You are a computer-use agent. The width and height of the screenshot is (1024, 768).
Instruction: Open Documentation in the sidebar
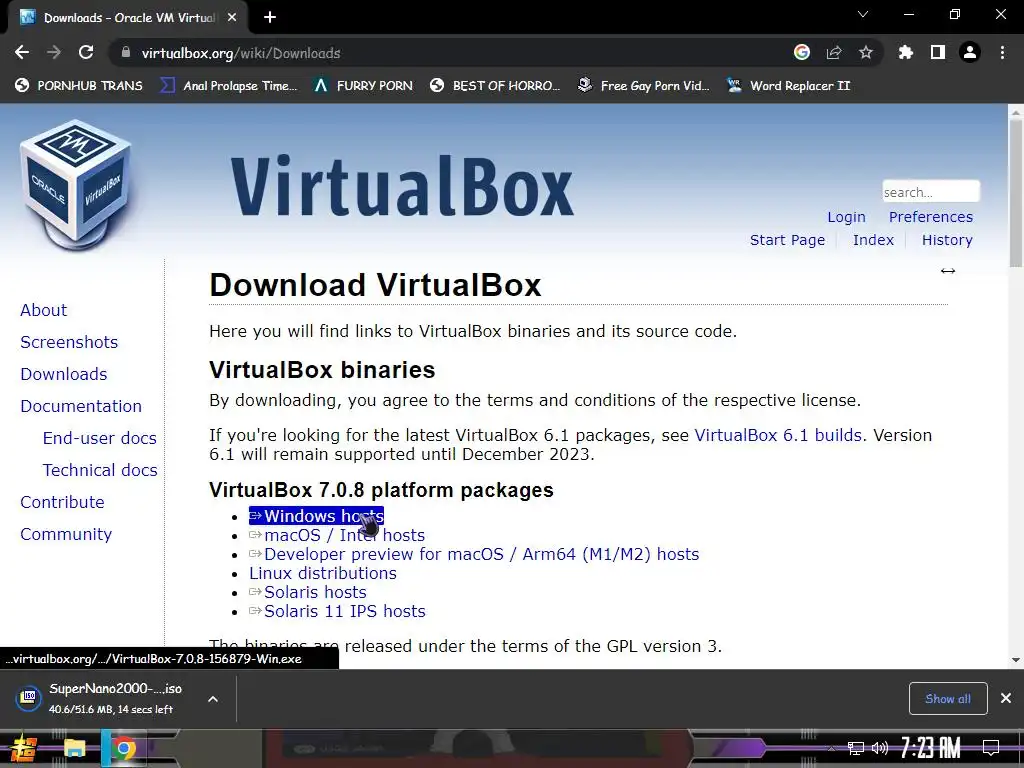click(81, 406)
